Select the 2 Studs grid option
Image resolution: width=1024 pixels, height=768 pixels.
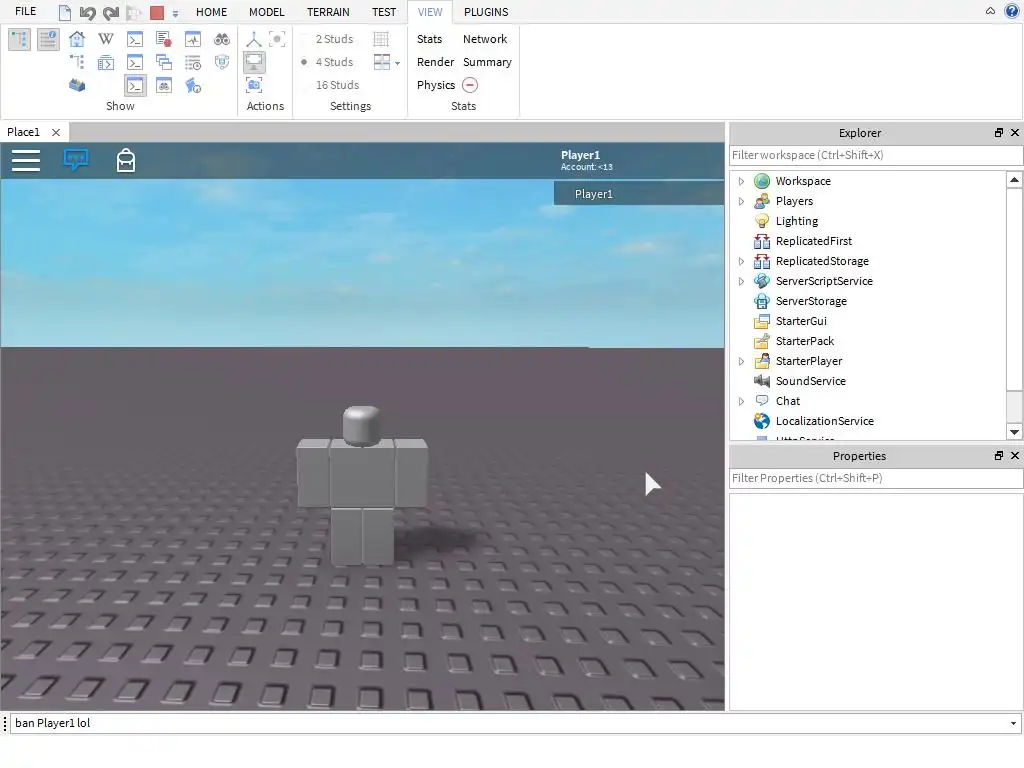334,39
